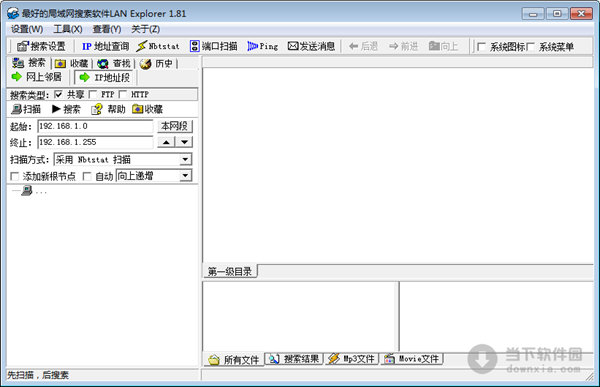
Task: Click the 扫描 scan computer icon
Action: [x=26, y=109]
